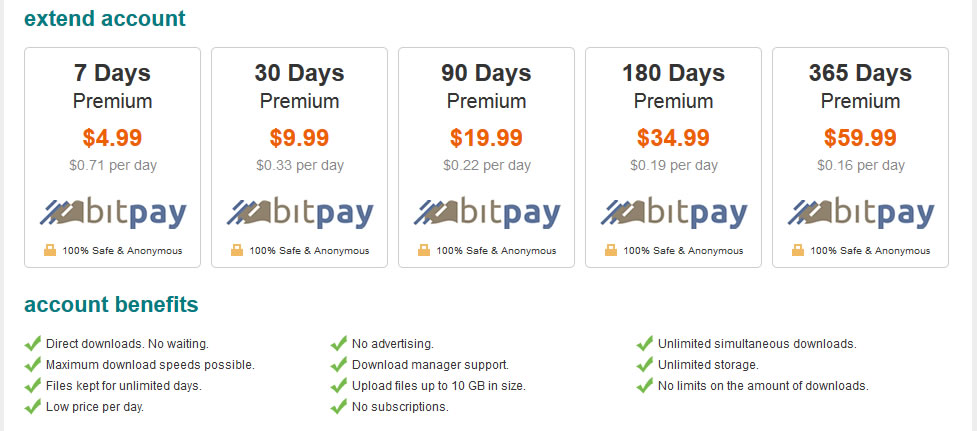Click the checkmark next to Low price per day

click(x=32, y=407)
